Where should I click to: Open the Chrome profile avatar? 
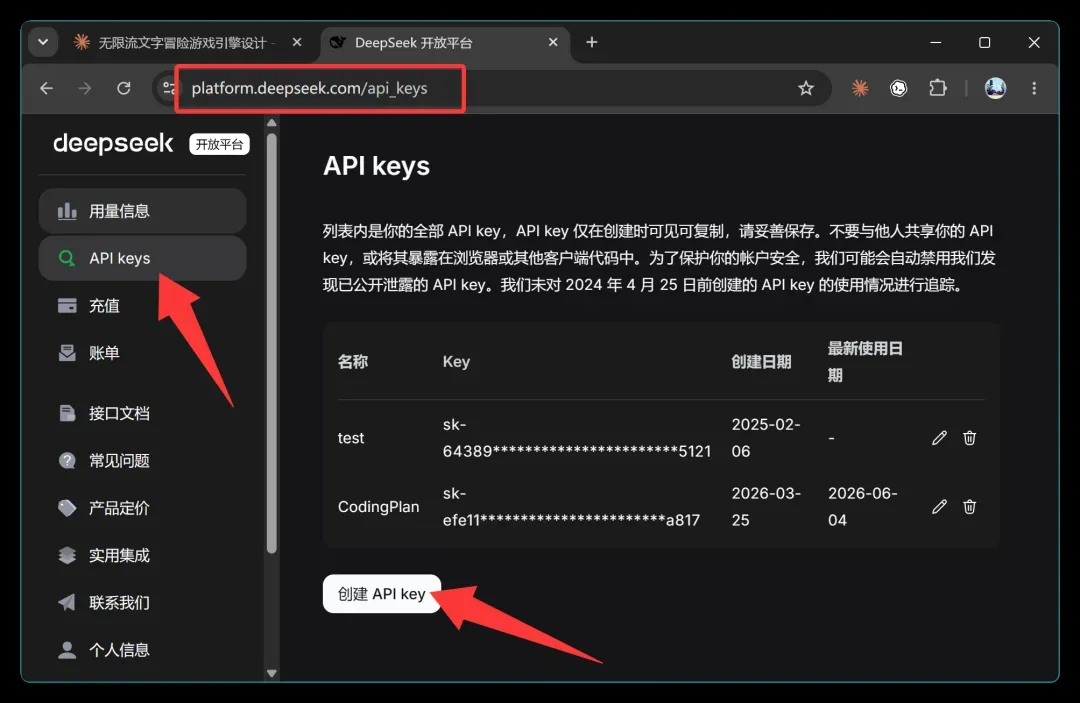[995, 88]
